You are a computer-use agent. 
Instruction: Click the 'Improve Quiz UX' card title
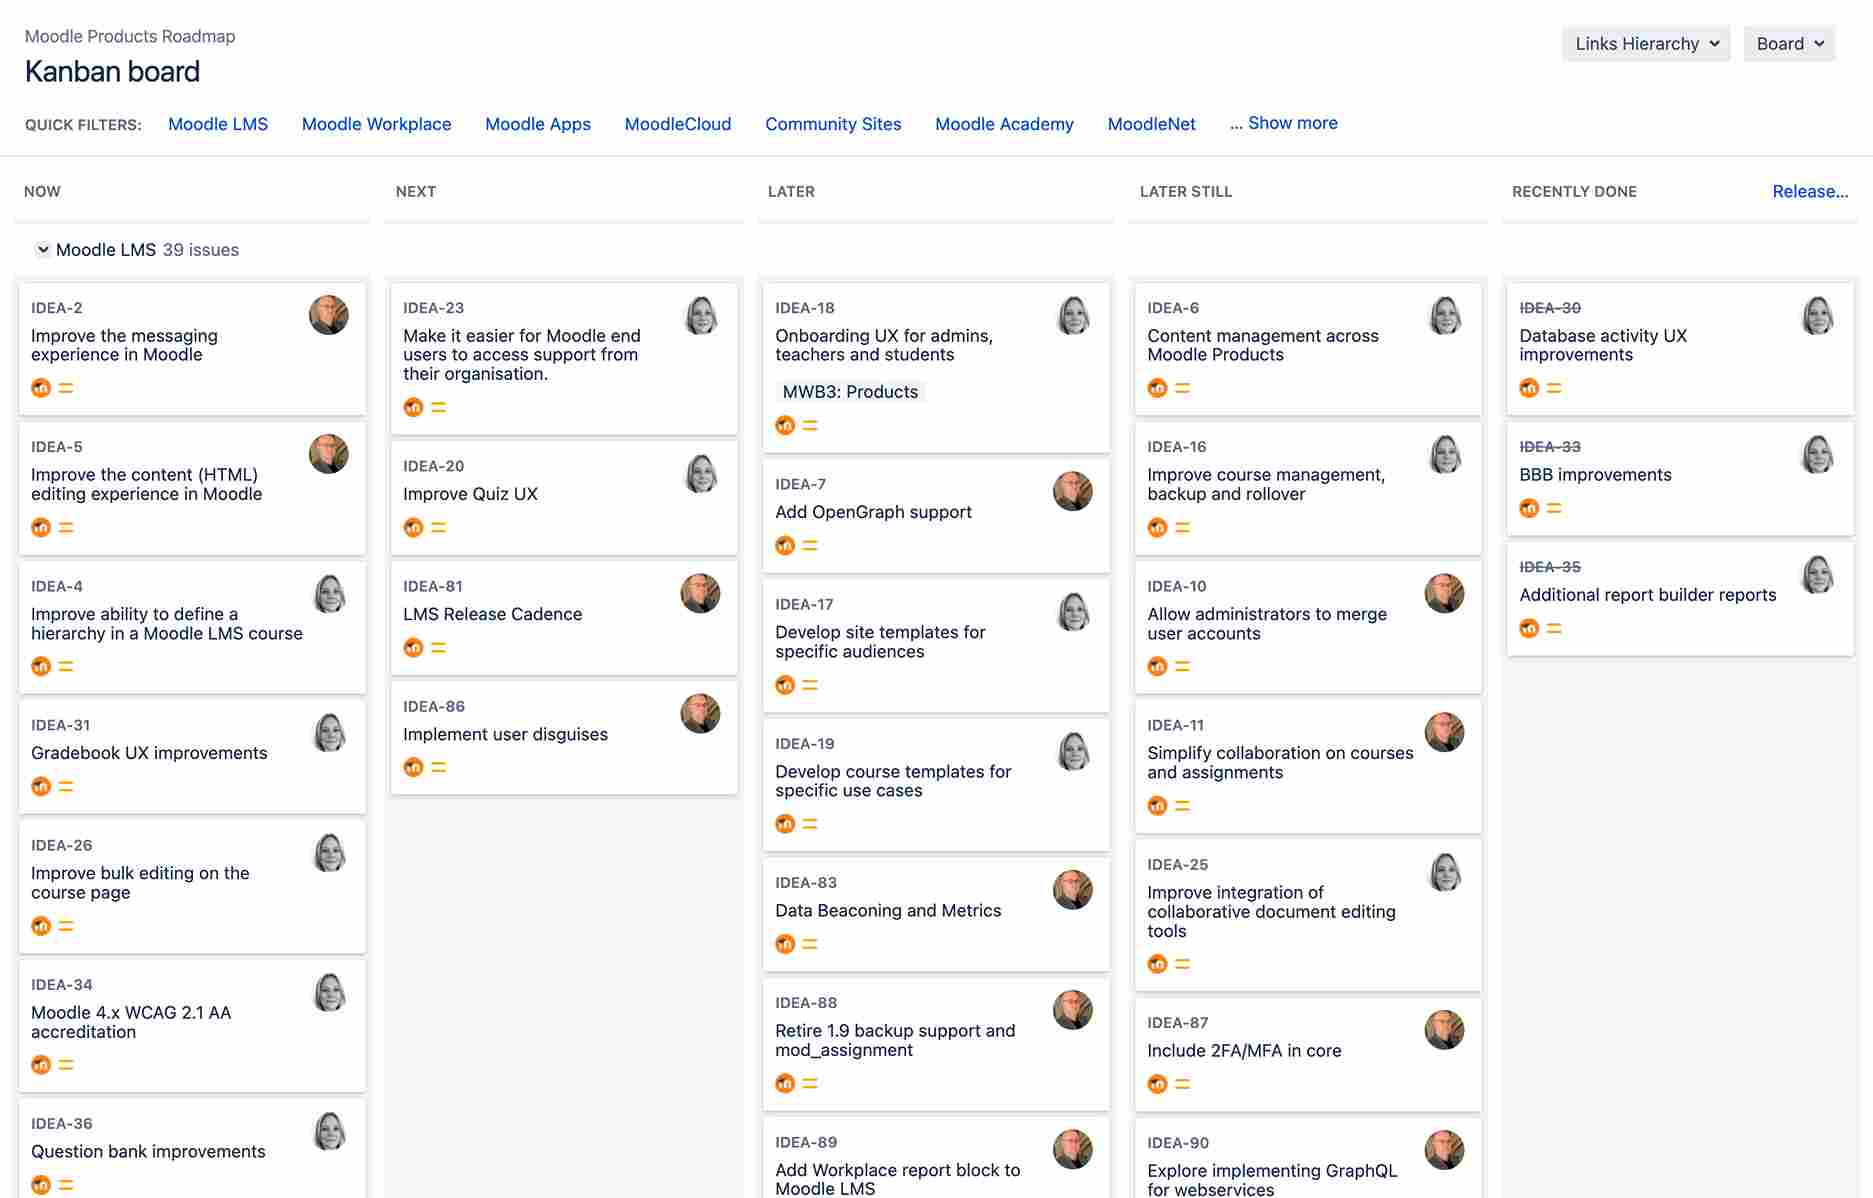[x=470, y=494]
